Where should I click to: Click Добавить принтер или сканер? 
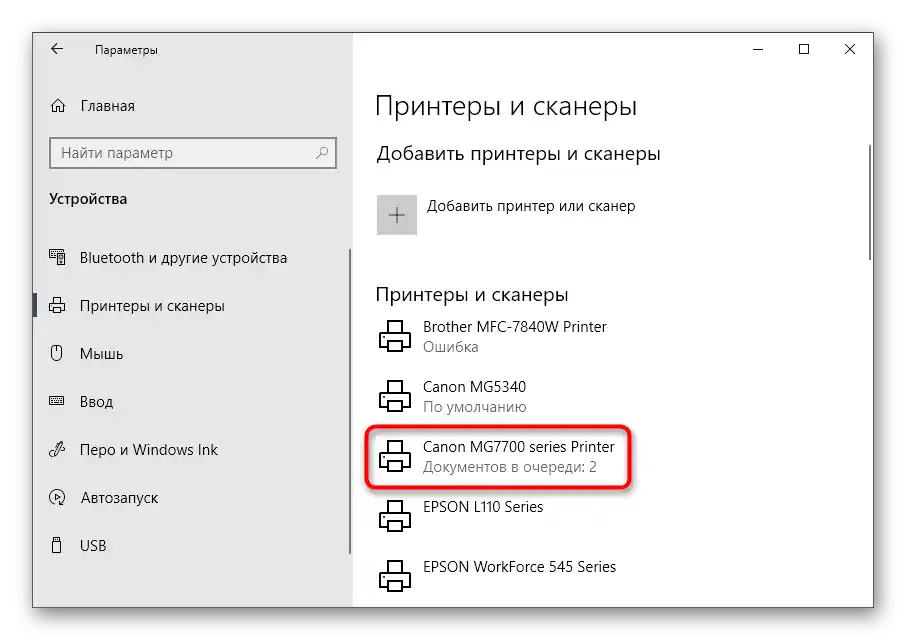click(530, 206)
